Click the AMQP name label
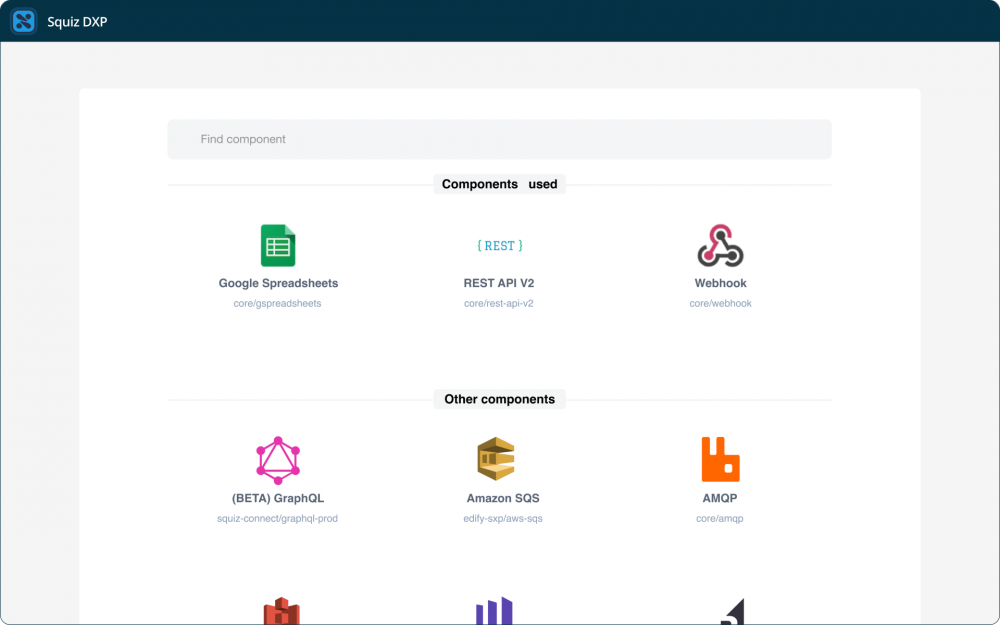The height and width of the screenshot is (625, 1000). 720,498
